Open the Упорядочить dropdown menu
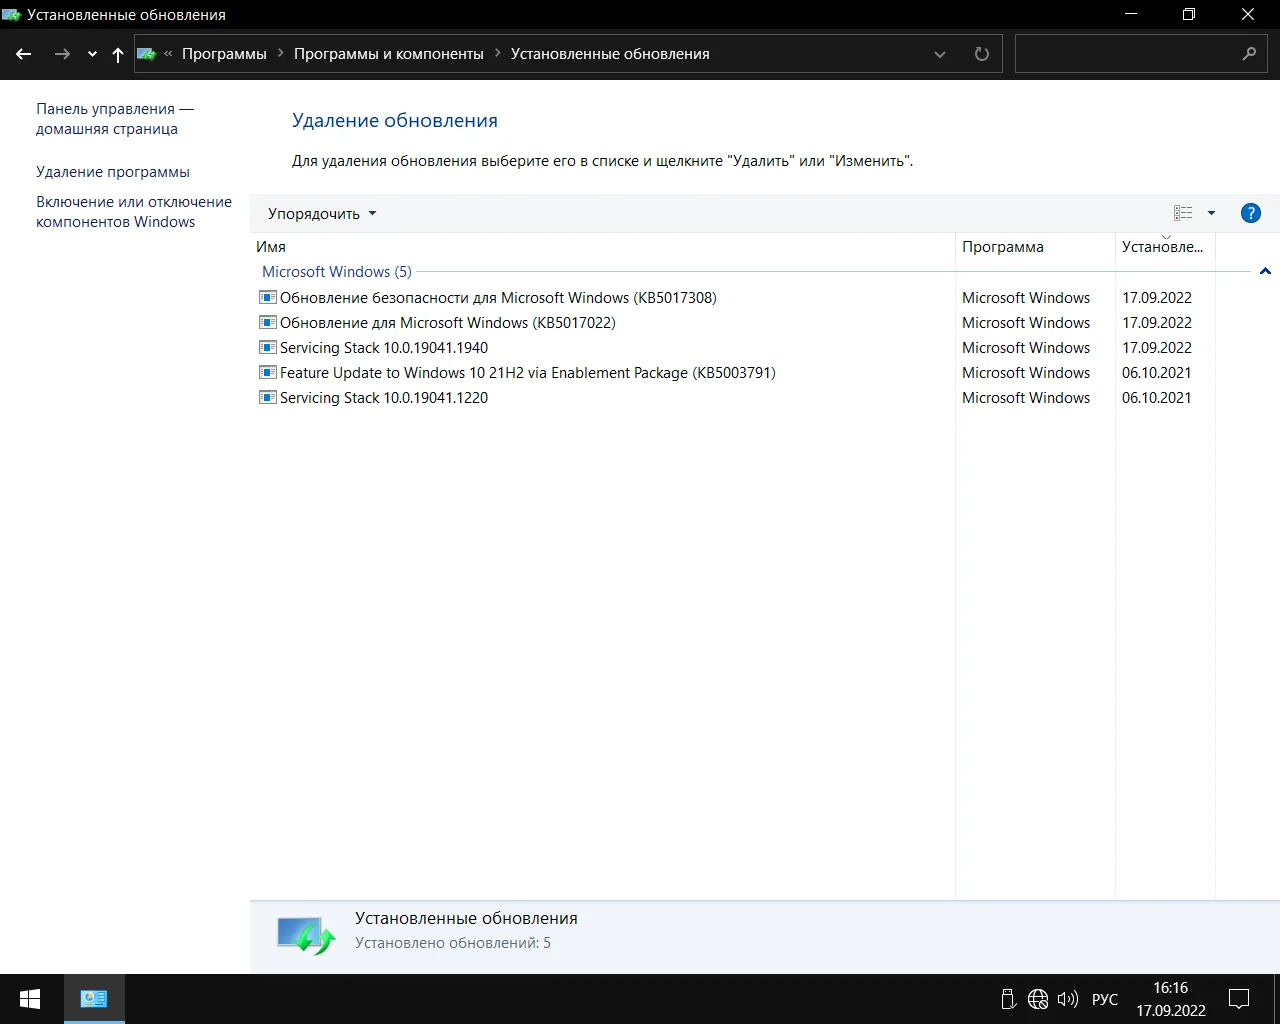The width and height of the screenshot is (1280, 1024). click(x=322, y=214)
